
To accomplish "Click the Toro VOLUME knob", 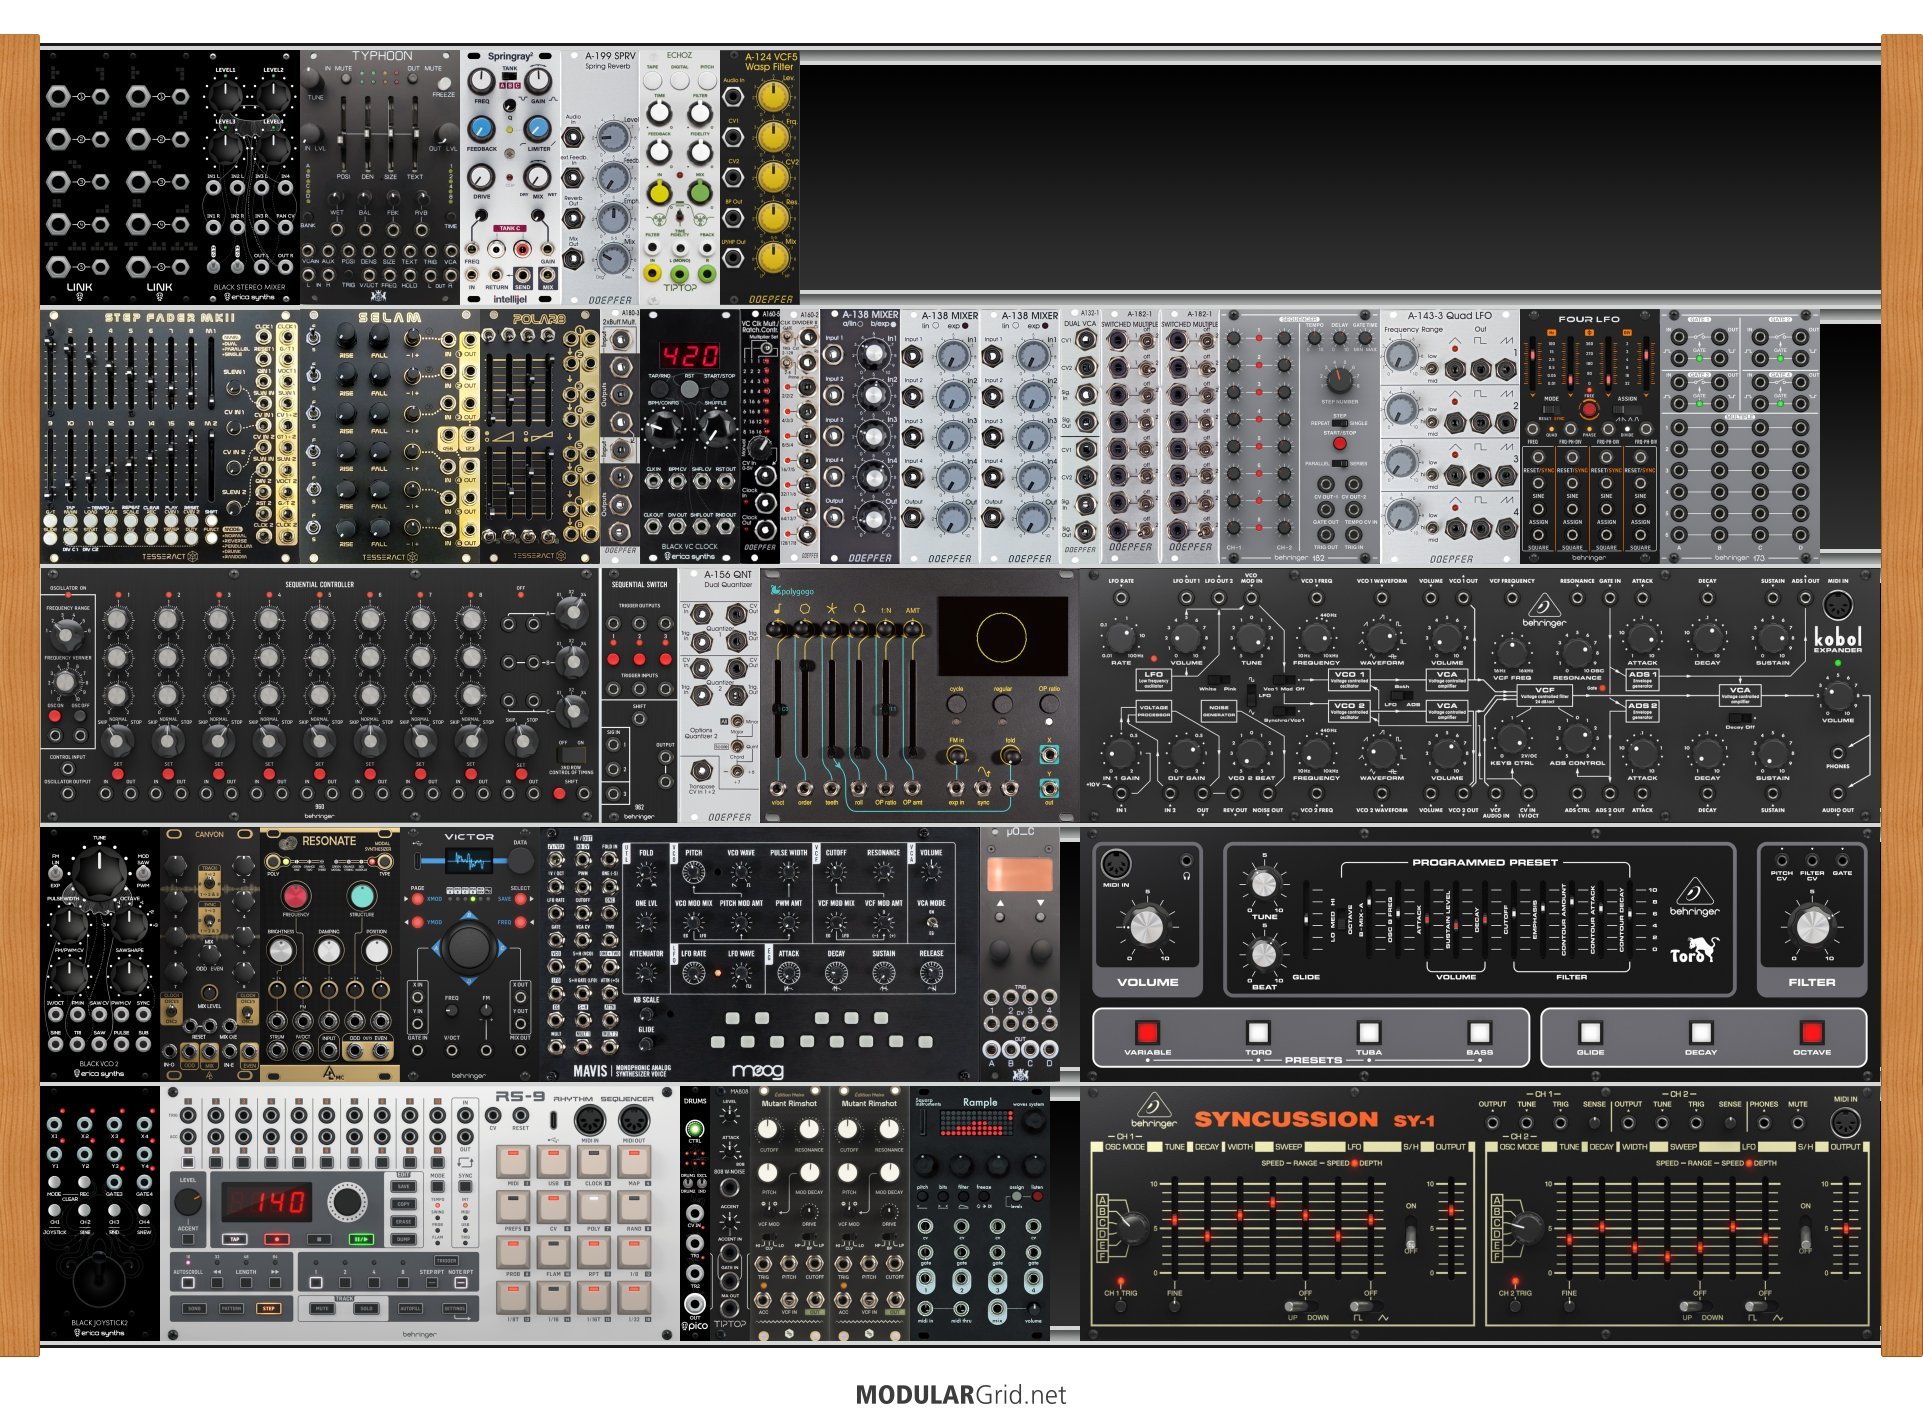I will coord(1147,926).
